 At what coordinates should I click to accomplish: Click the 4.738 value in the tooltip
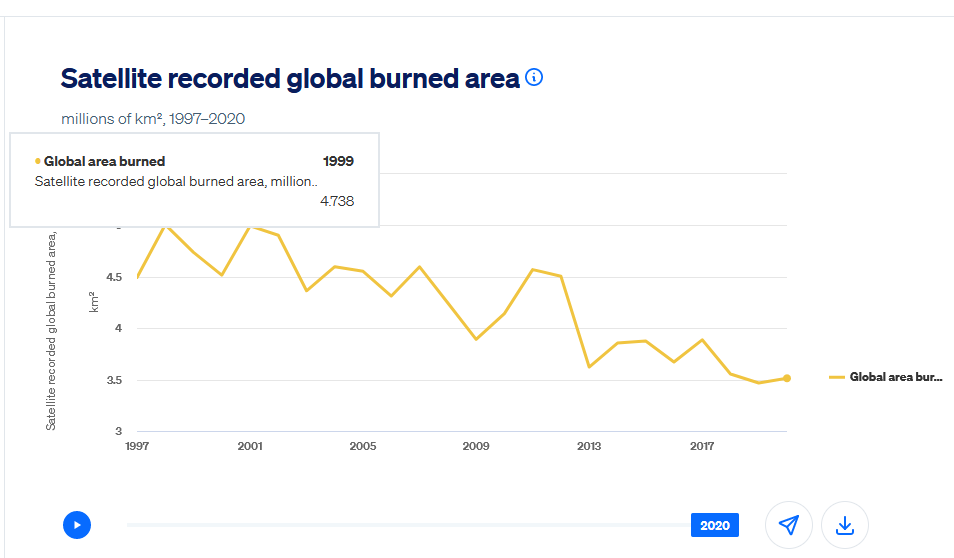(336, 201)
